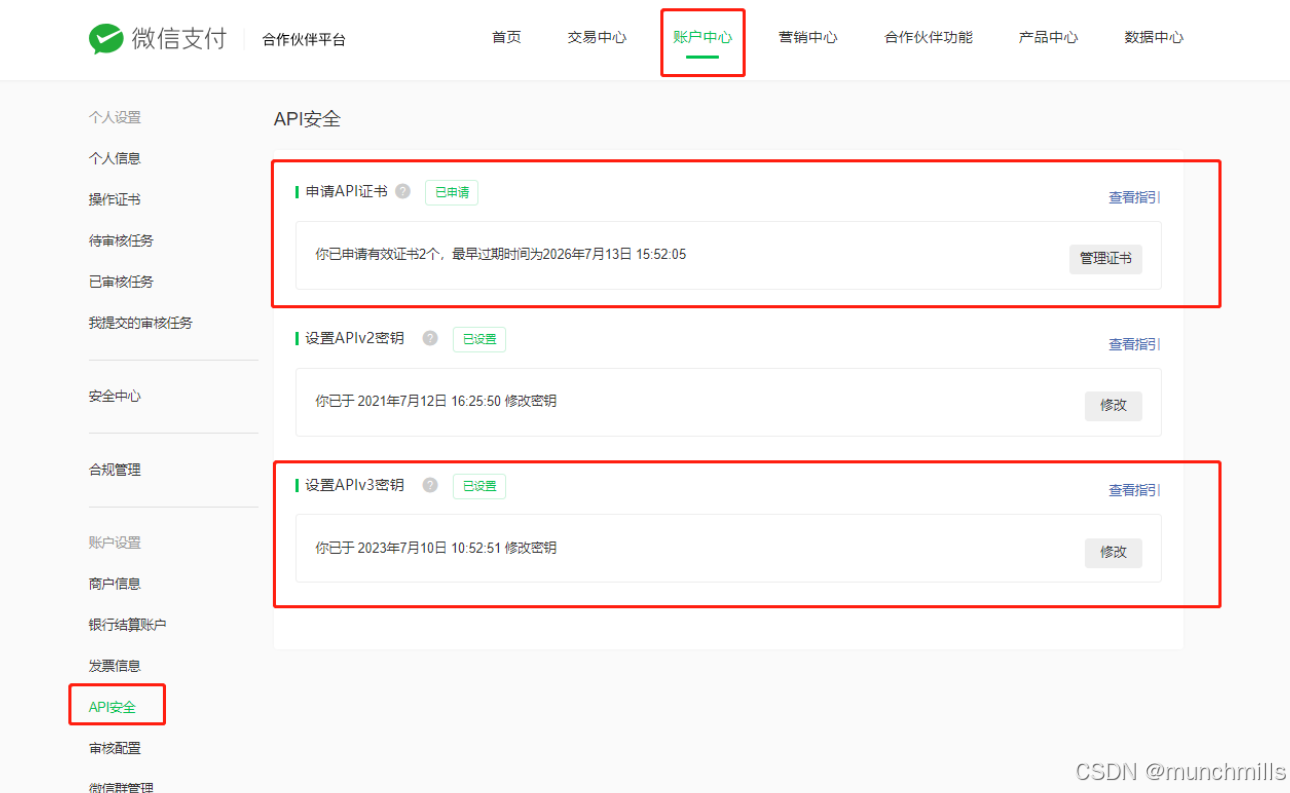Click the 已设置 badge on APIv3 section

[479, 486]
